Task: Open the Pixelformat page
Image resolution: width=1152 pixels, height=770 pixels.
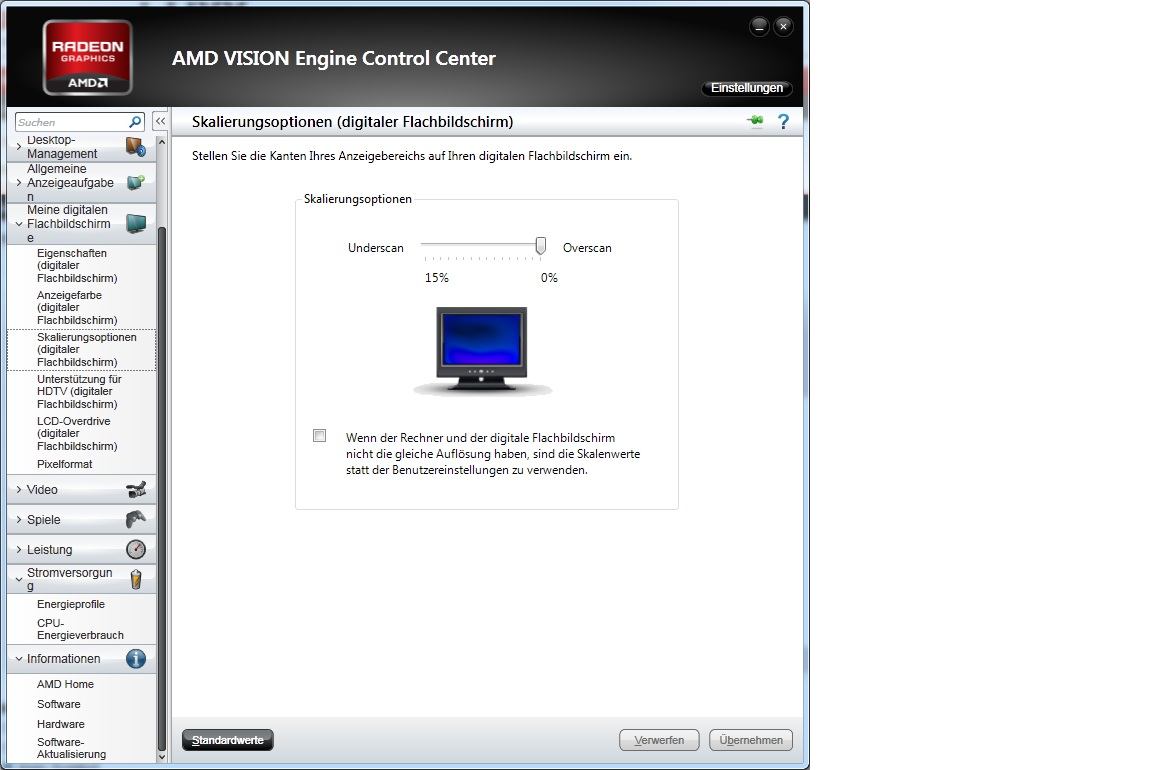Action: pos(65,464)
